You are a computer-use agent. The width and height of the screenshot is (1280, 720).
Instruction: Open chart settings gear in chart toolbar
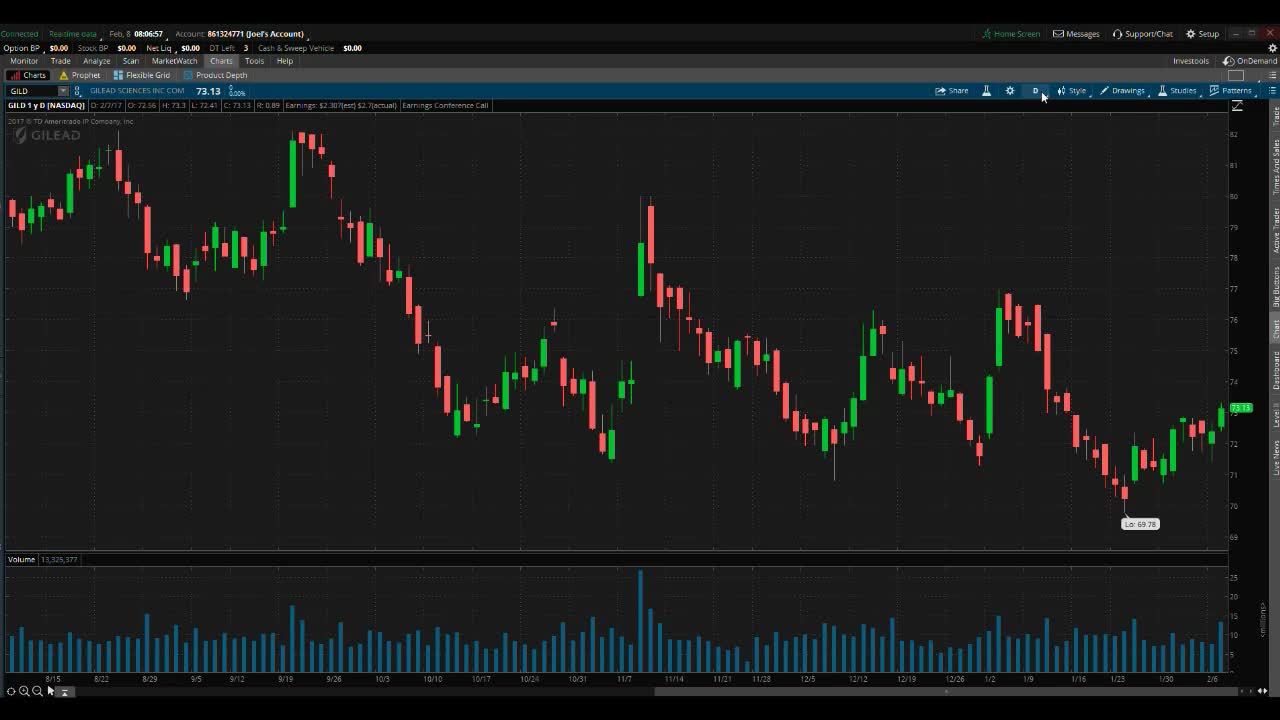1010,91
